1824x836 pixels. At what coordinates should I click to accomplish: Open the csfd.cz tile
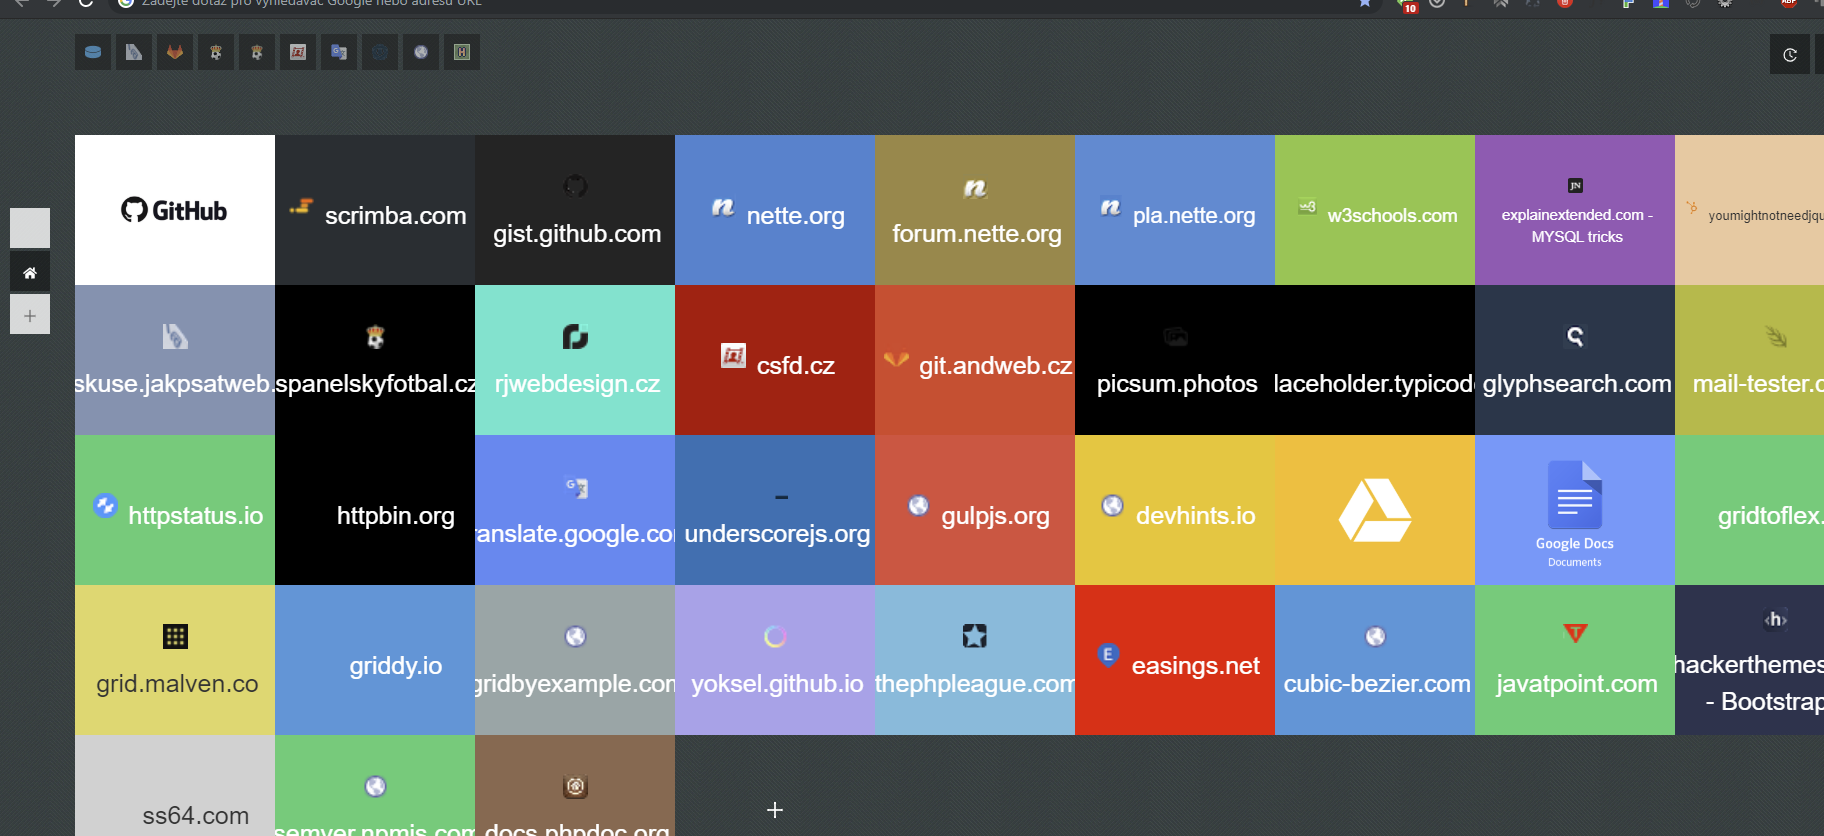(x=775, y=360)
